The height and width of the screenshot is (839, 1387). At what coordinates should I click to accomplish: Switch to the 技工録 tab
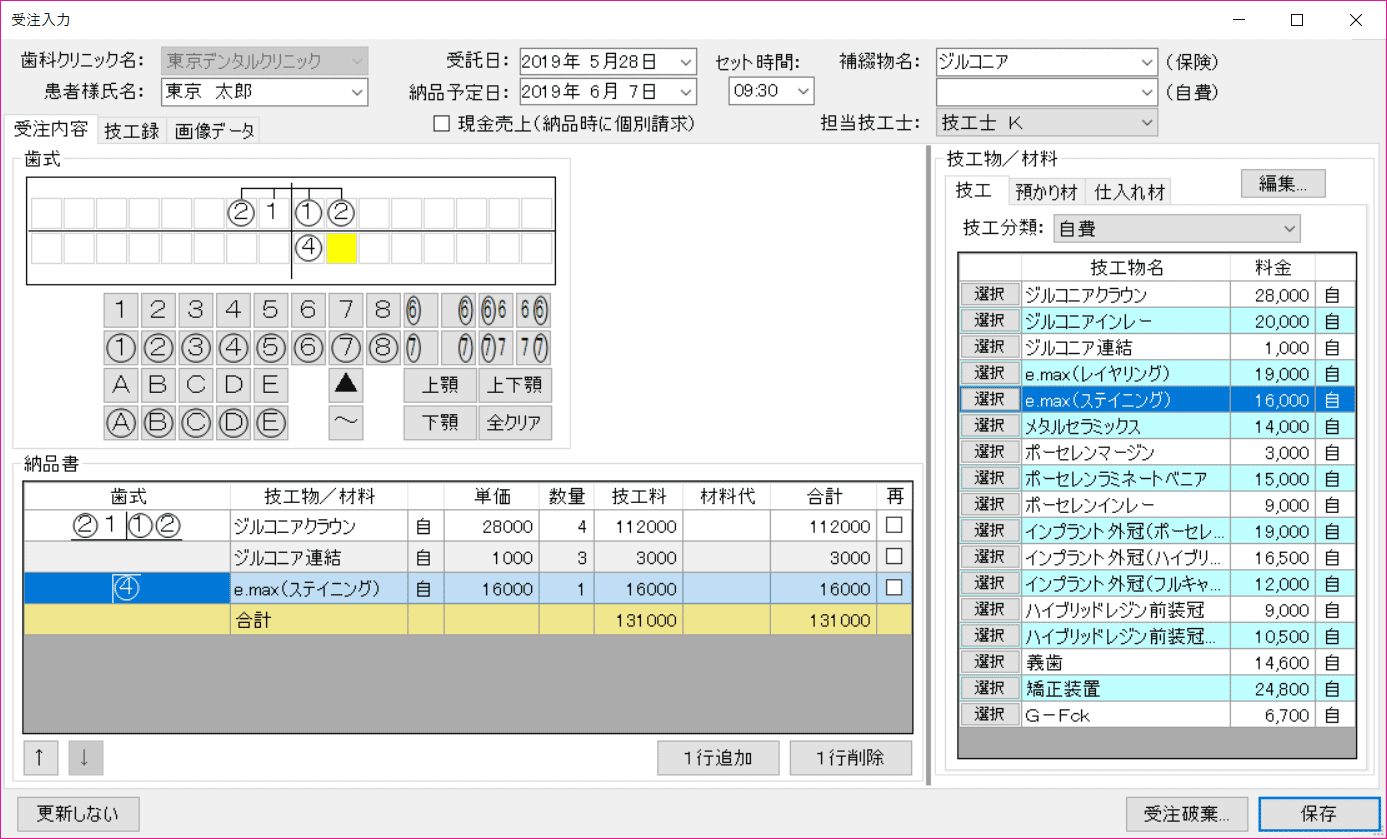(x=132, y=131)
